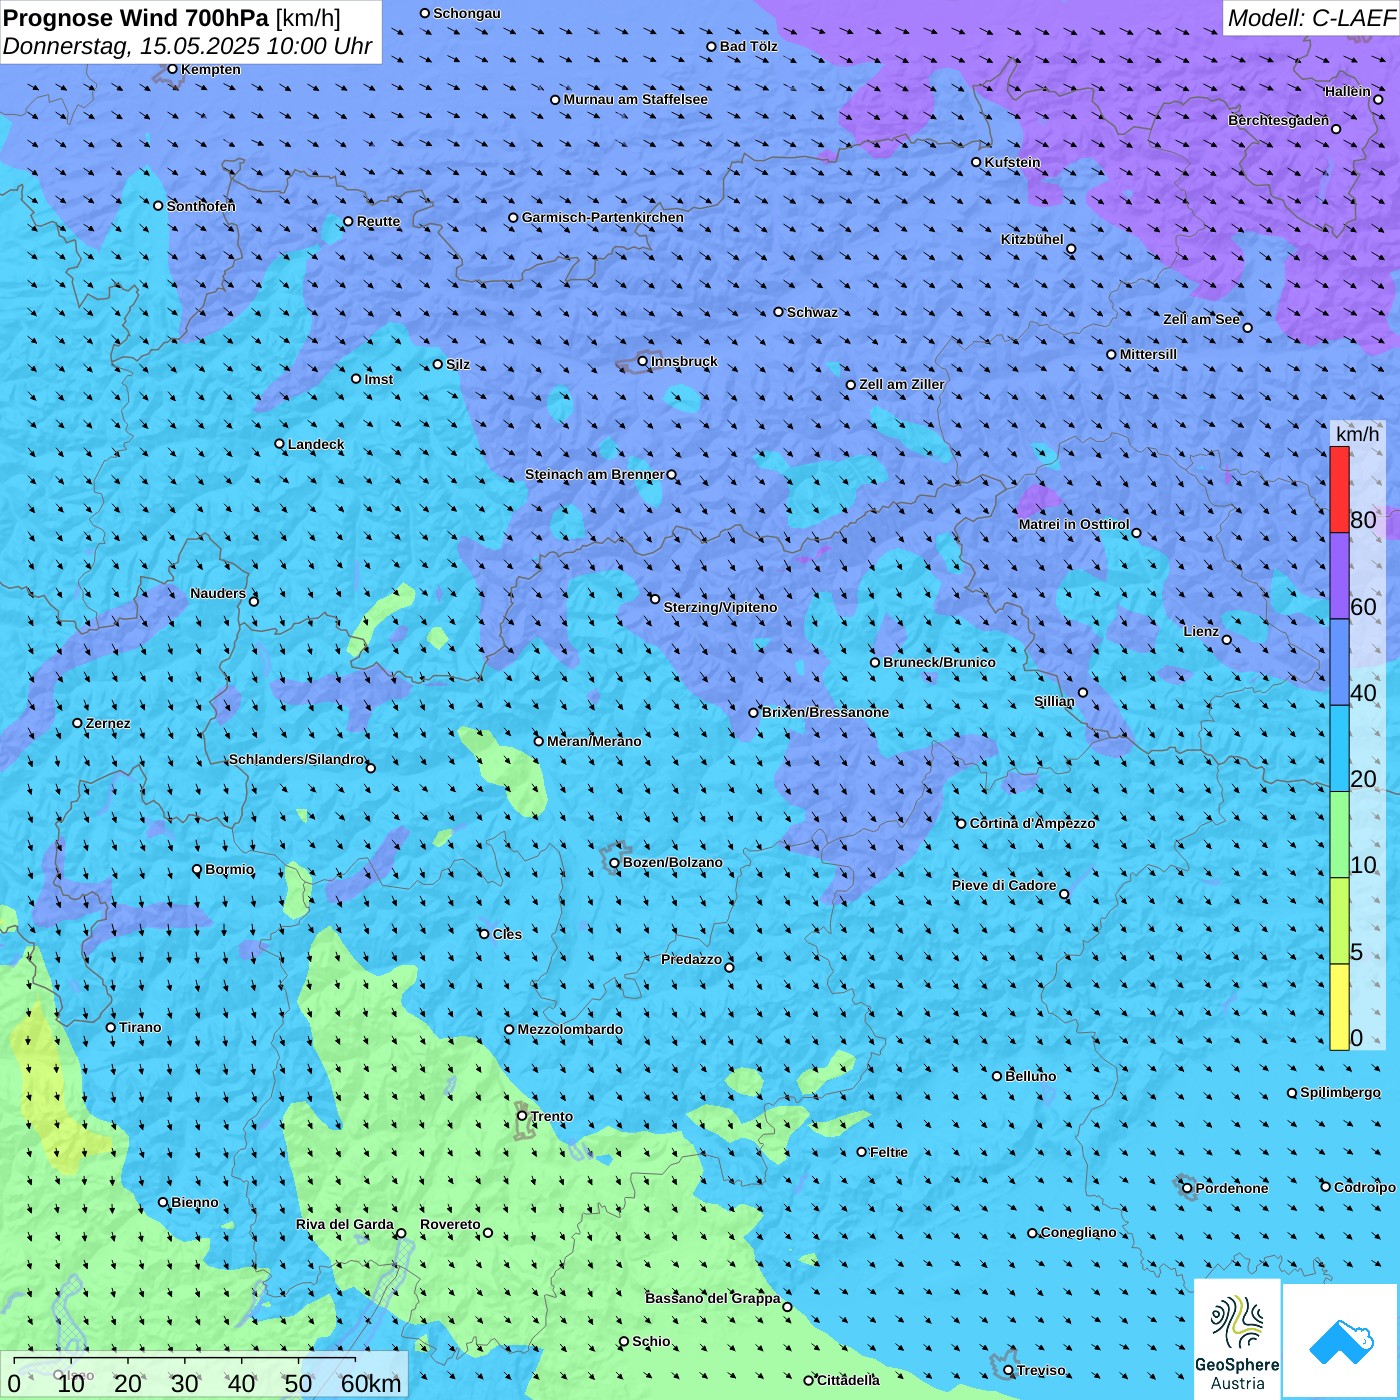Click the Belluno city marker

coord(997,1076)
